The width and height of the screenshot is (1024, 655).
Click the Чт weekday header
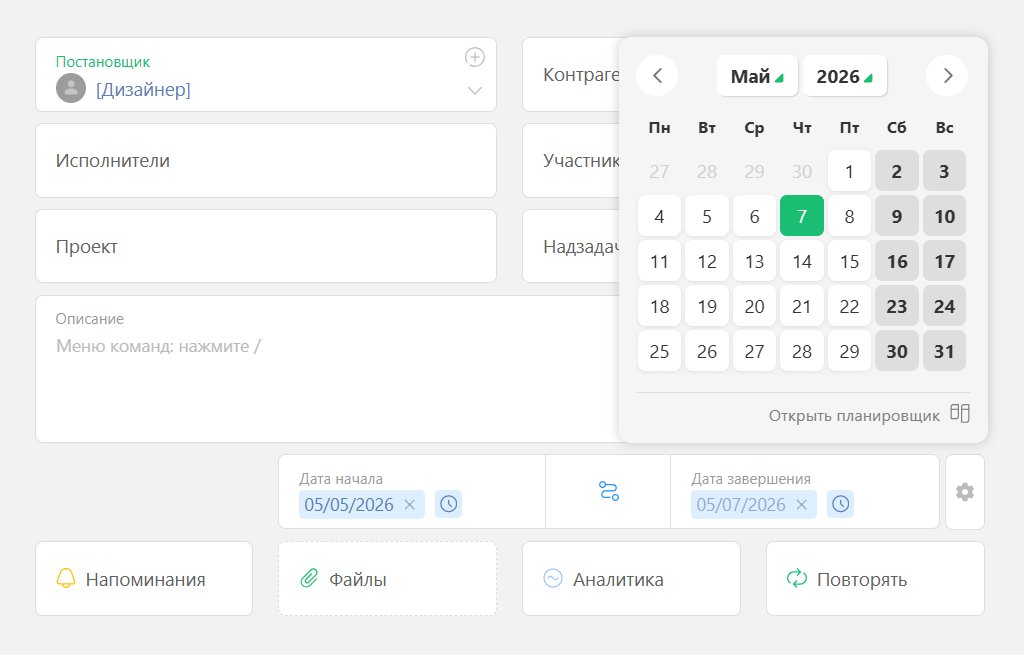tap(801, 127)
